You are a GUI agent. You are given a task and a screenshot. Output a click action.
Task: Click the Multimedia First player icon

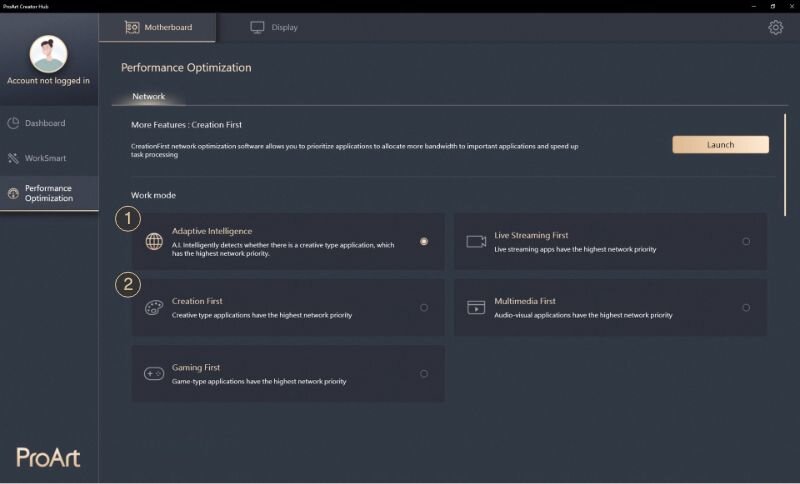pos(476,308)
